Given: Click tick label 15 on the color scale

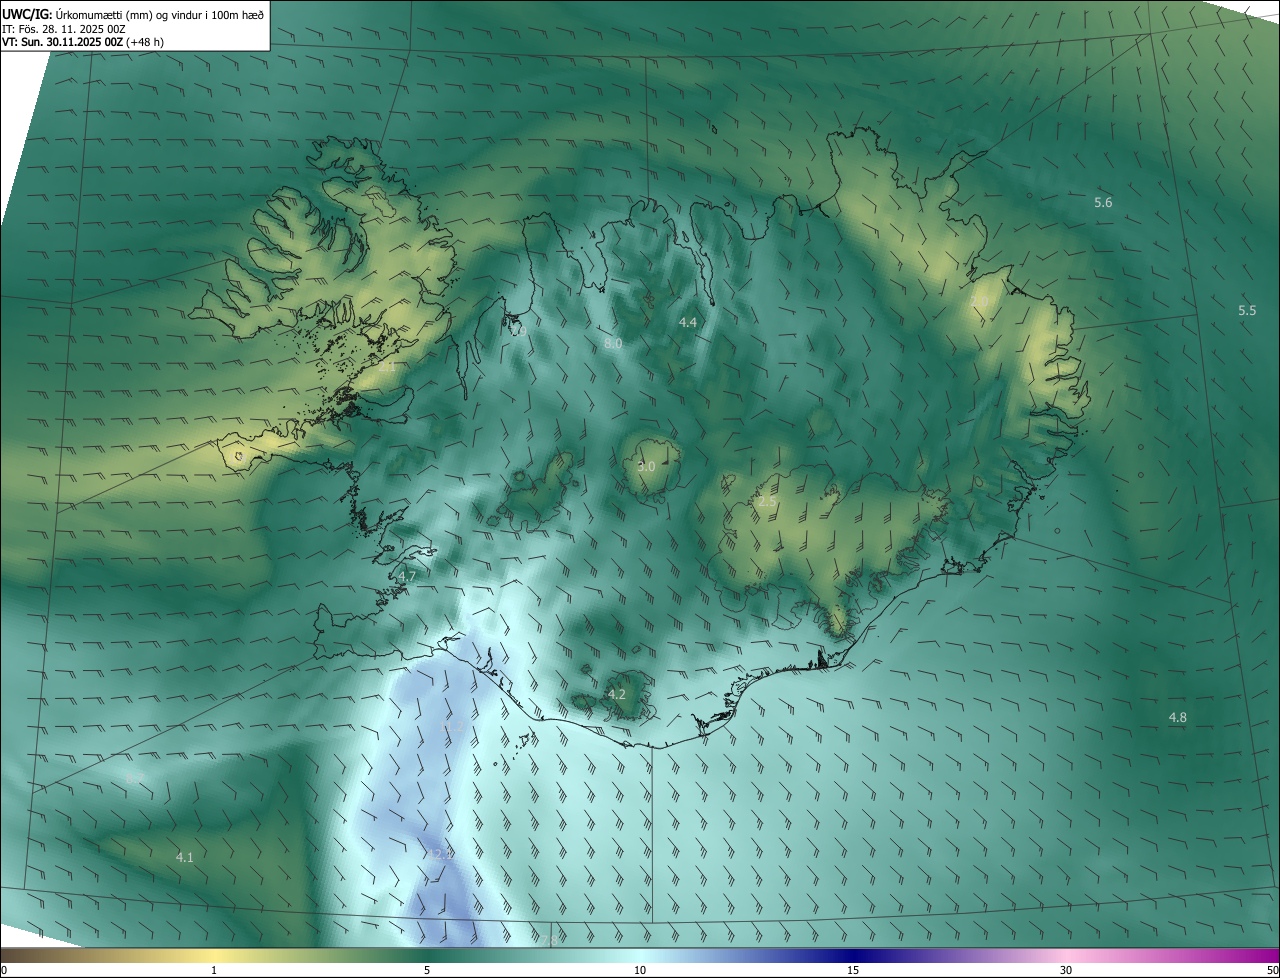Looking at the screenshot, I should (853, 970).
